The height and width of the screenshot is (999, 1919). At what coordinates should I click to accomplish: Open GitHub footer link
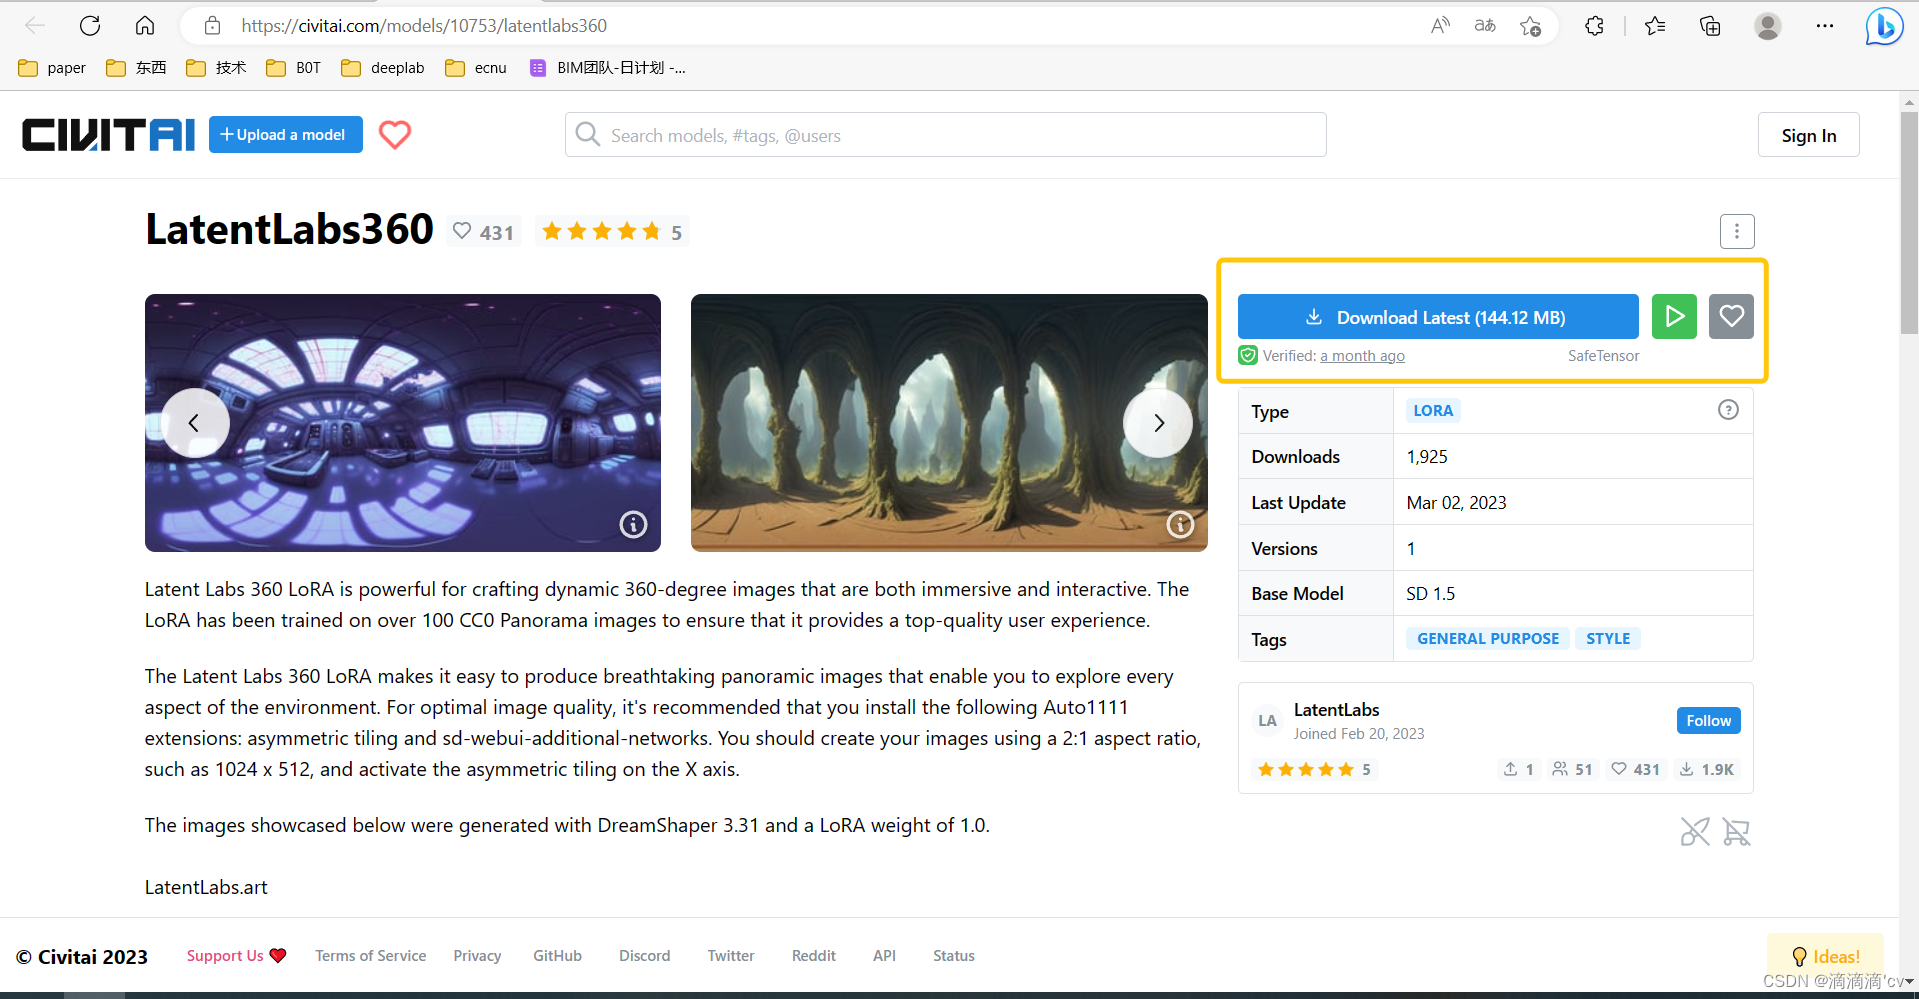coord(557,956)
